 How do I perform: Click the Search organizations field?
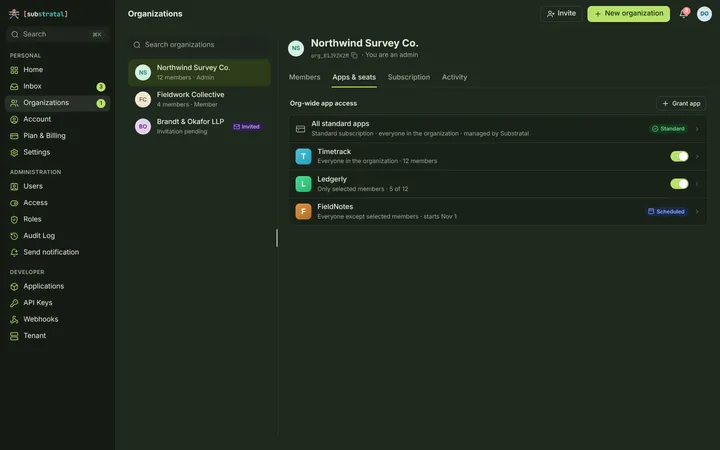(x=199, y=45)
